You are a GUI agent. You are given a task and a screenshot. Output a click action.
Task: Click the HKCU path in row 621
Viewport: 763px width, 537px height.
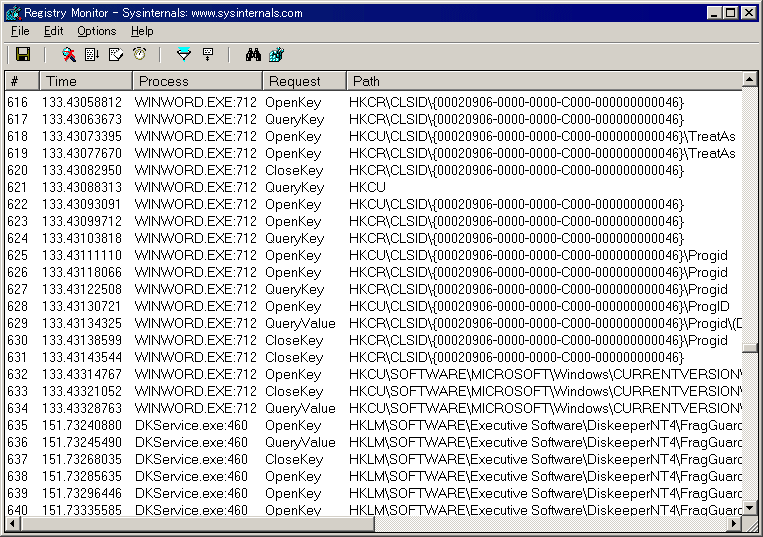coord(367,187)
